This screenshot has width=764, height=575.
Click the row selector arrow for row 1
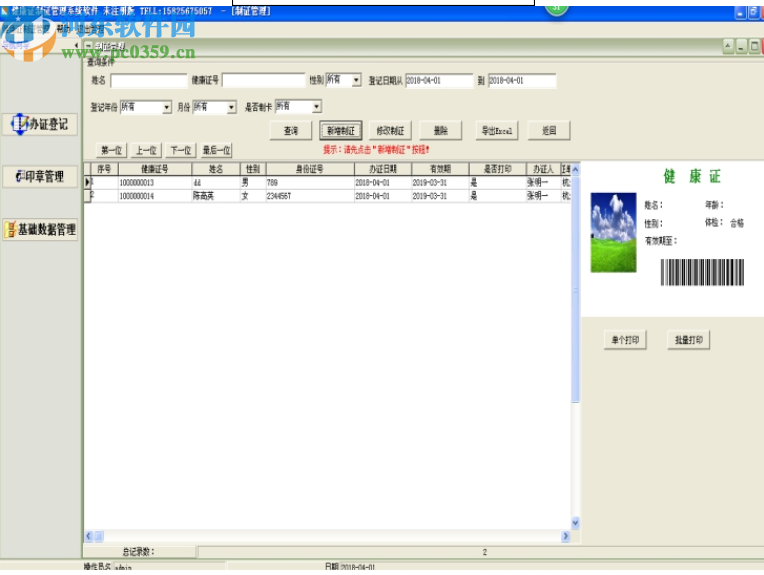click(x=88, y=182)
